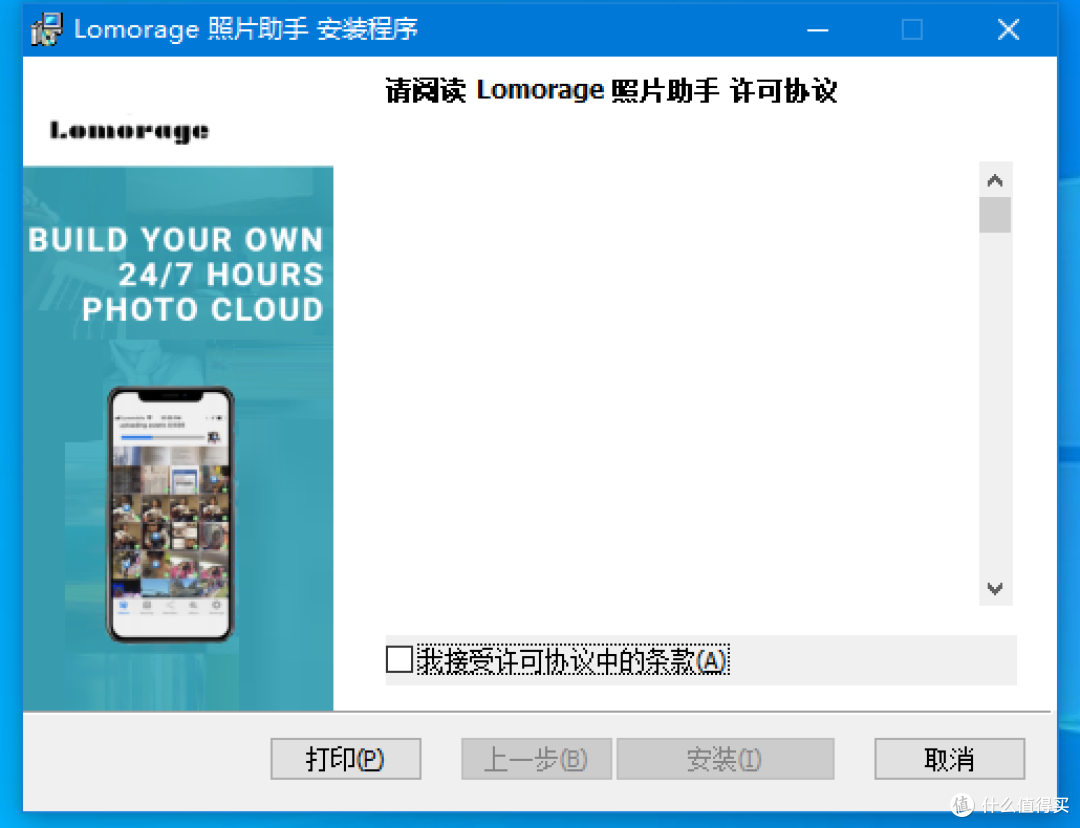Click the scrollbar up arrow icon

[995, 179]
